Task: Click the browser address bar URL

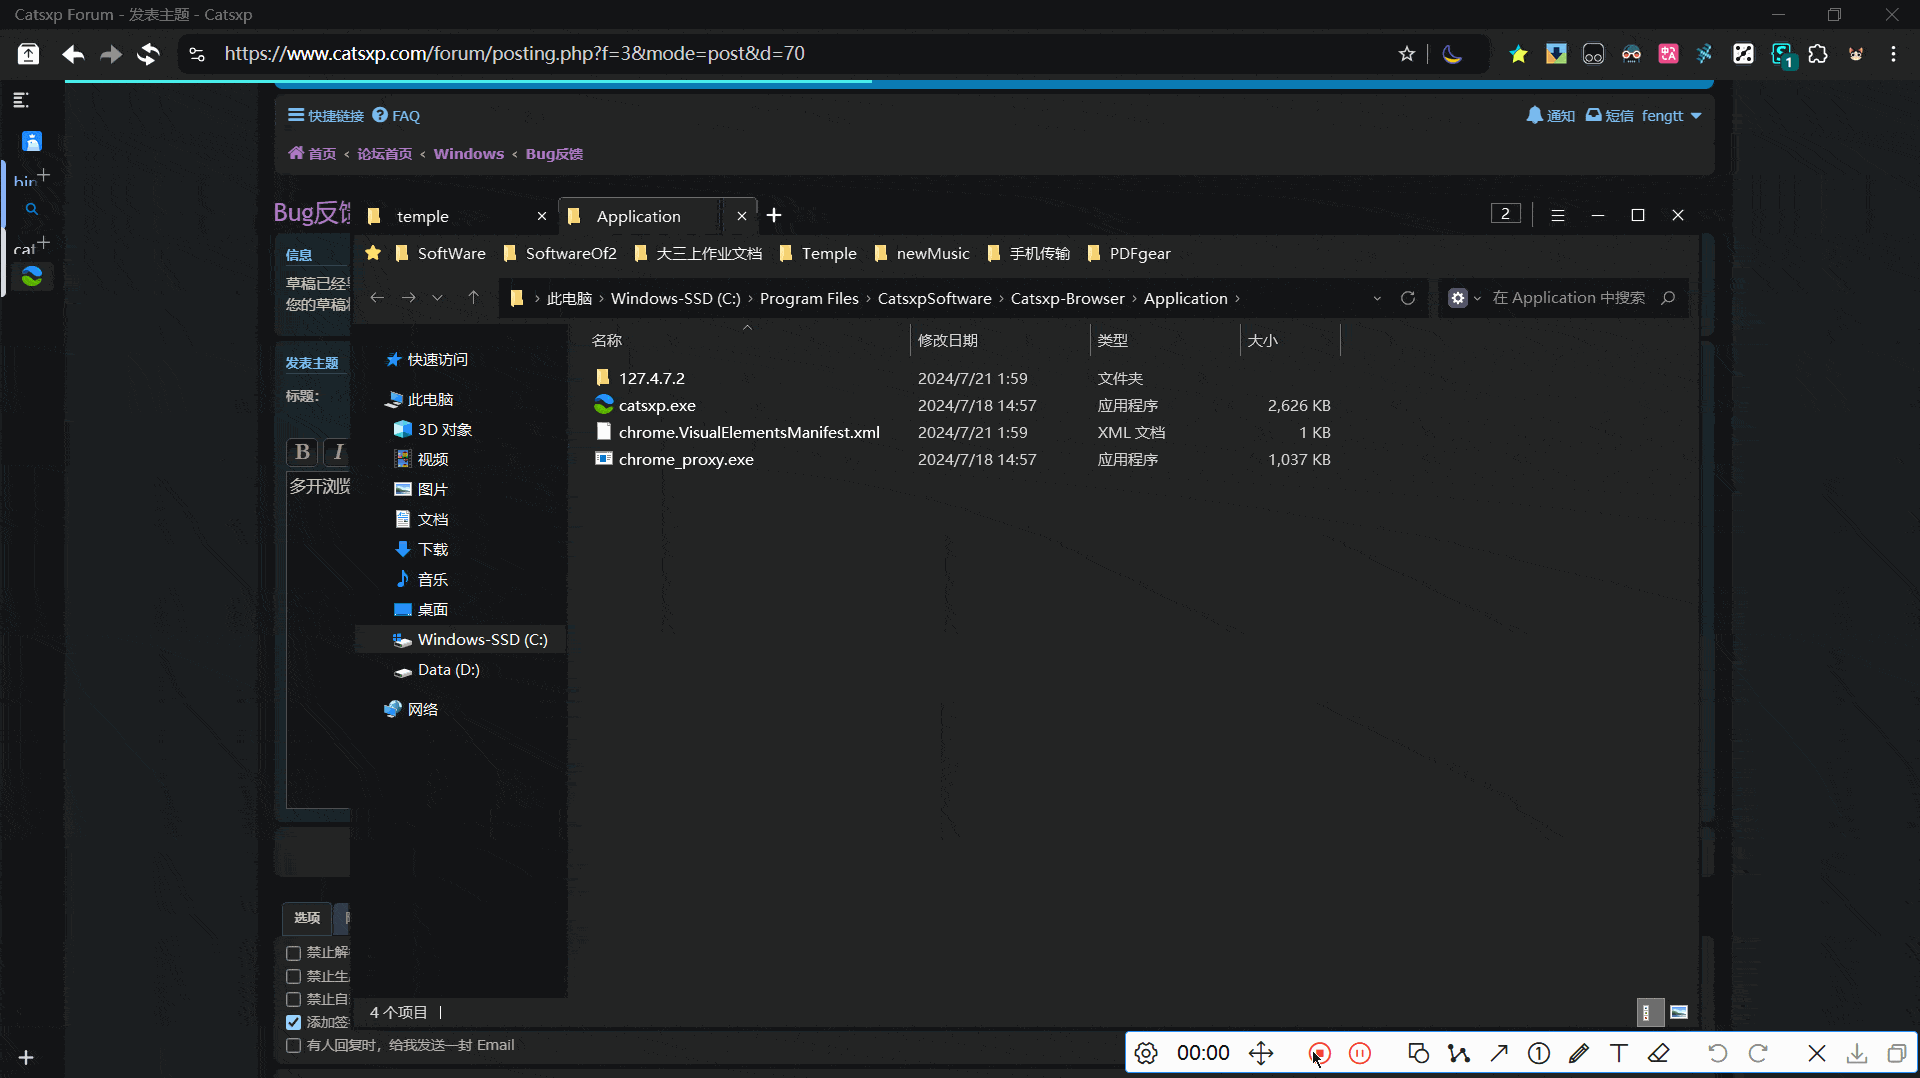Action: [x=514, y=54]
